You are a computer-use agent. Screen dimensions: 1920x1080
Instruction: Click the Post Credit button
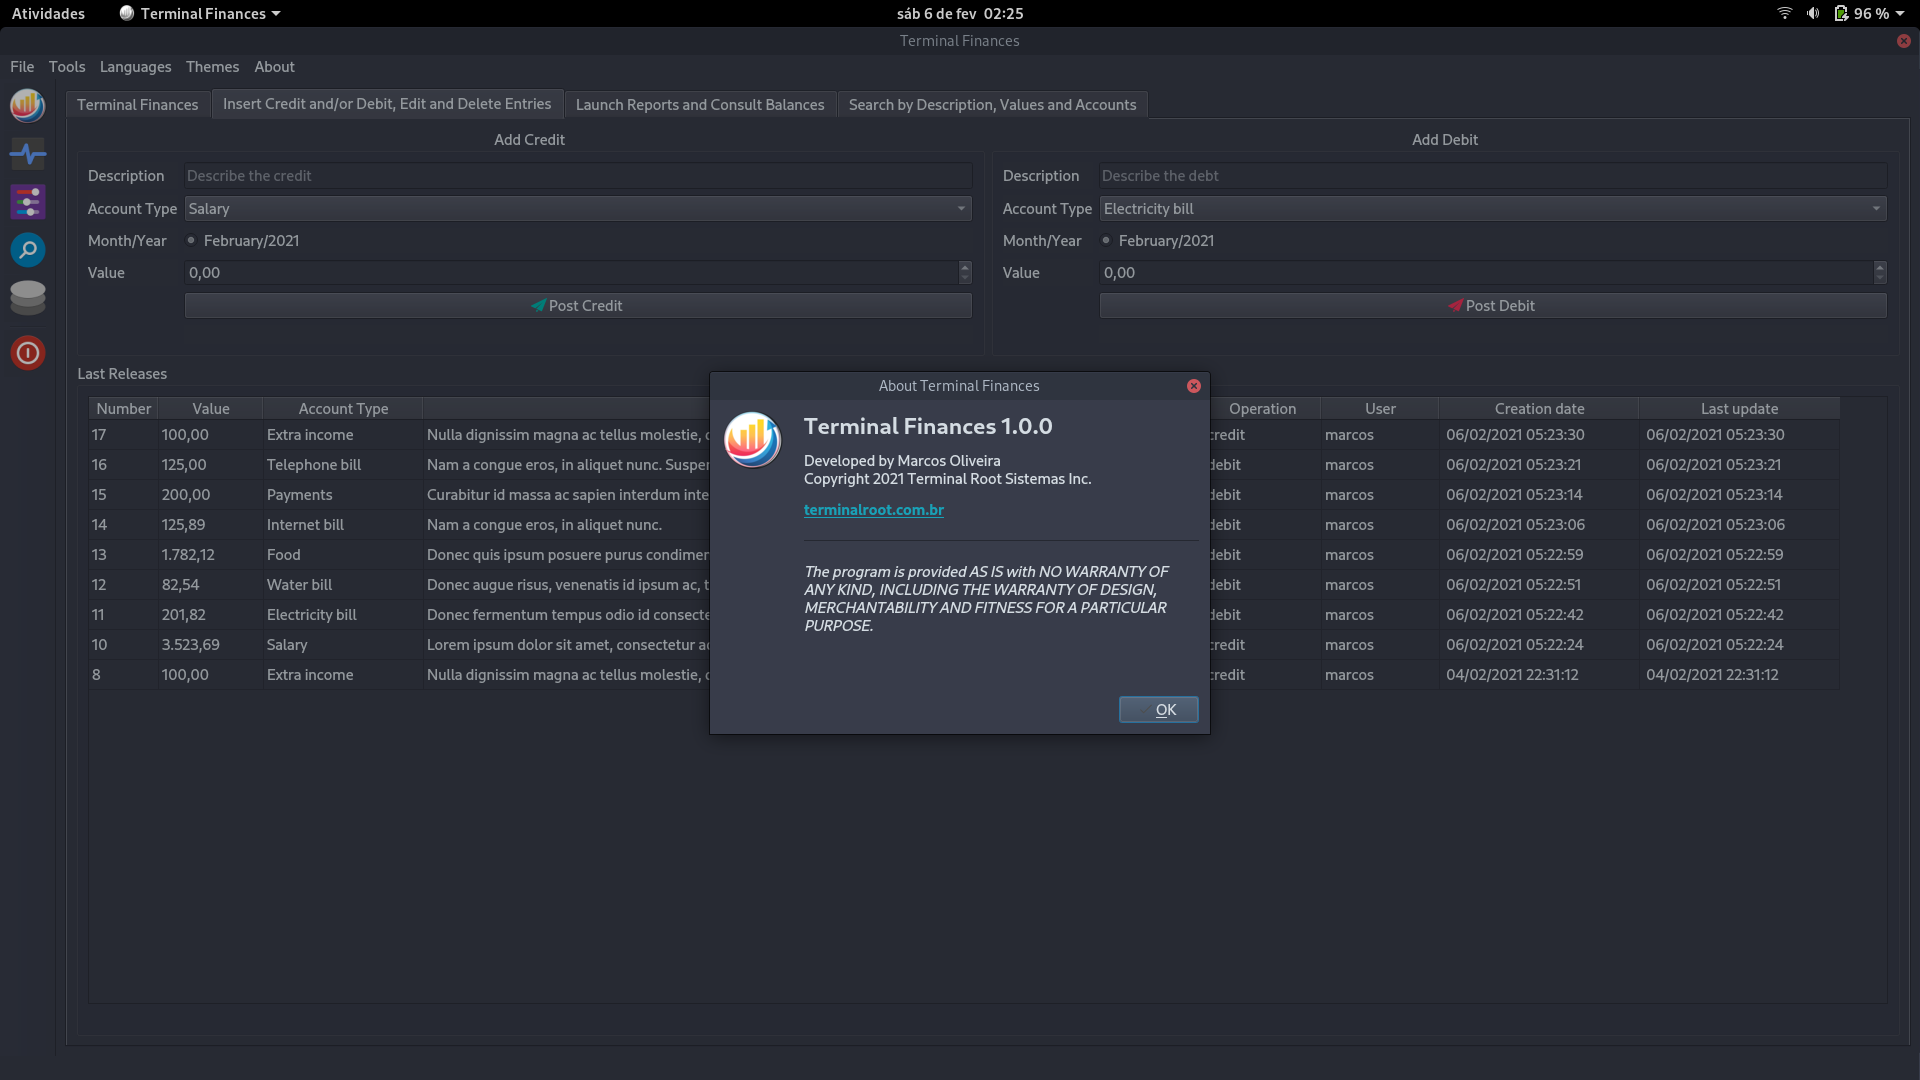pyautogui.click(x=576, y=305)
